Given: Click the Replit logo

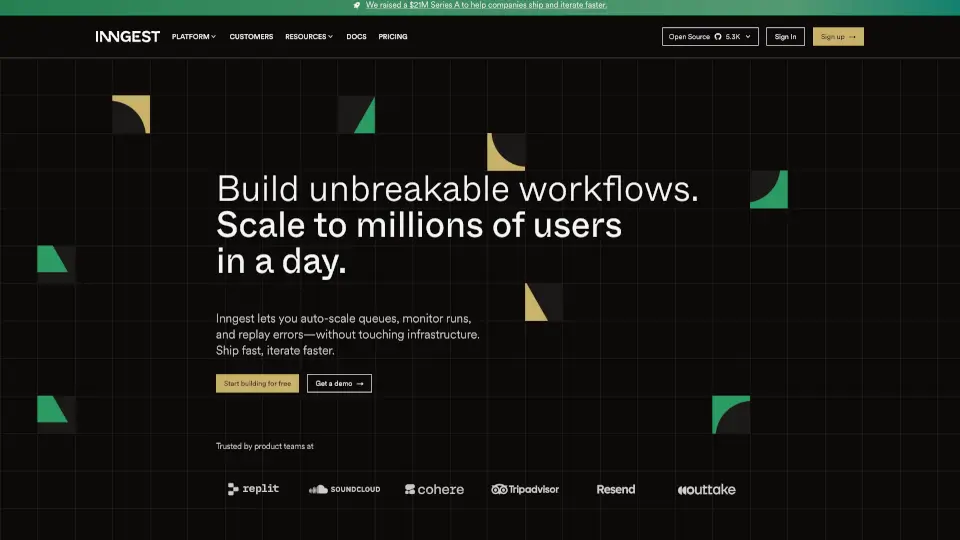Looking at the screenshot, I should coord(253,489).
